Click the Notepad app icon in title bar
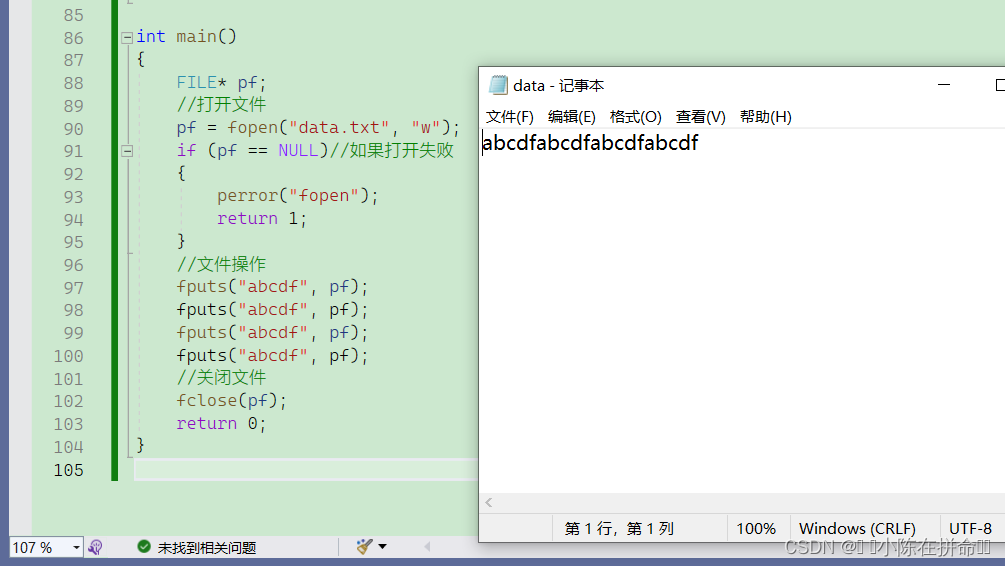Viewport: 1005px width, 566px height. (x=498, y=85)
